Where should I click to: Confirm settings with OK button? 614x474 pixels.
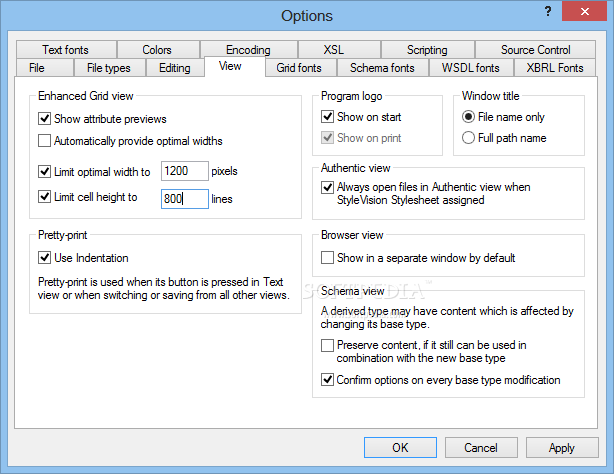(400, 447)
